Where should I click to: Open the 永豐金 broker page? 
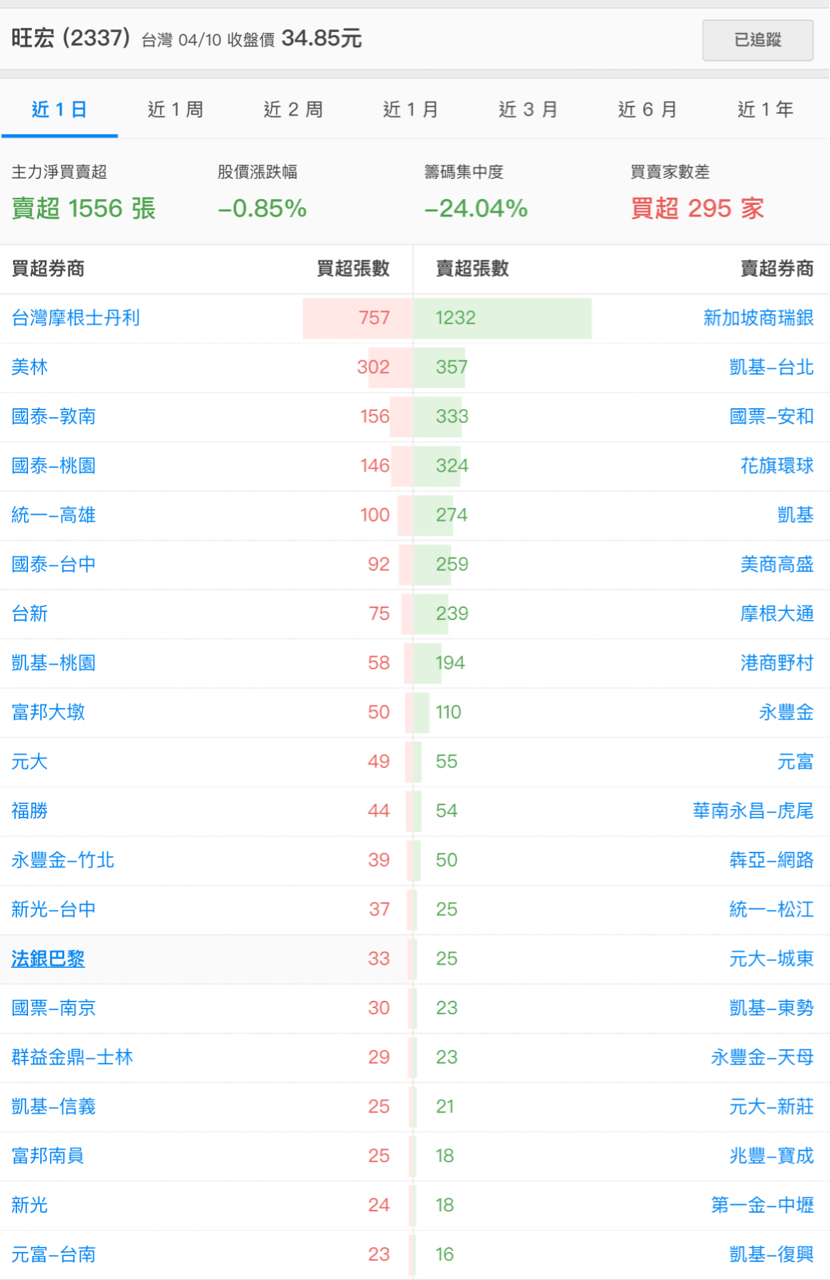point(788,712)
